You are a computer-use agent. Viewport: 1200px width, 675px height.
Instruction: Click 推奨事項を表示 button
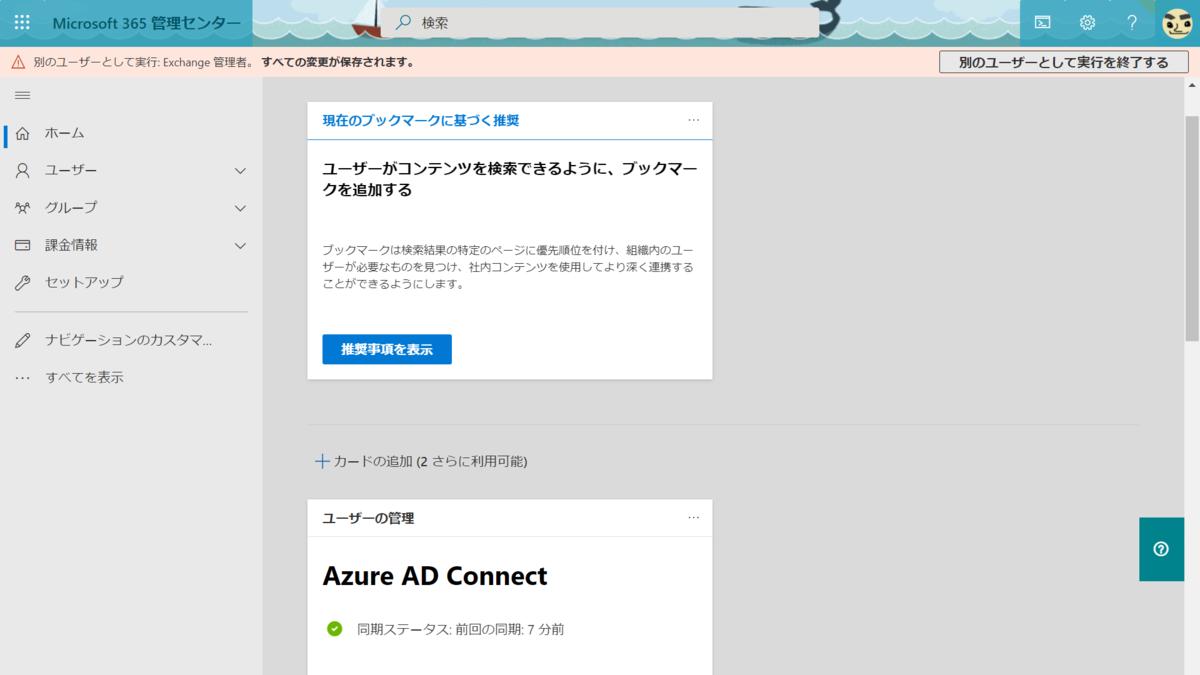click(387, 349)
